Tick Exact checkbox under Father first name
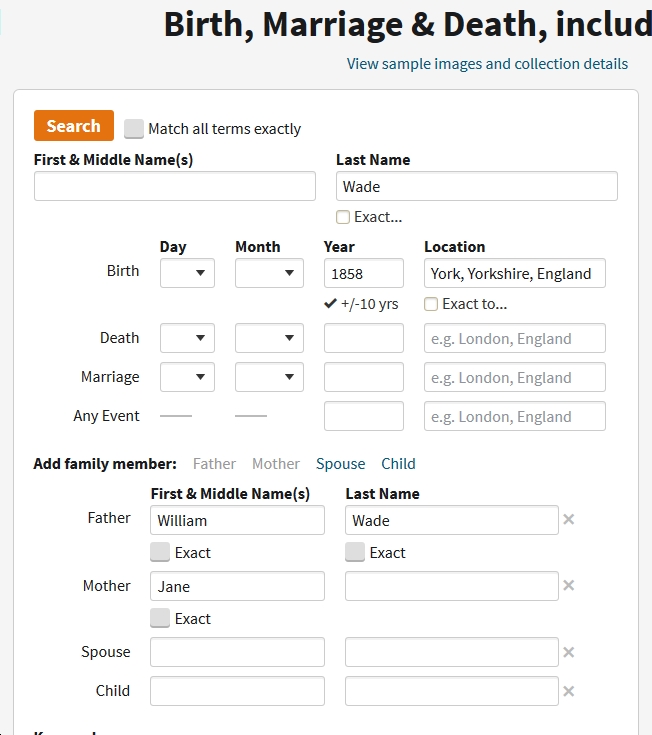This screenshot has width=652, height=735. [x=160, y=552]
